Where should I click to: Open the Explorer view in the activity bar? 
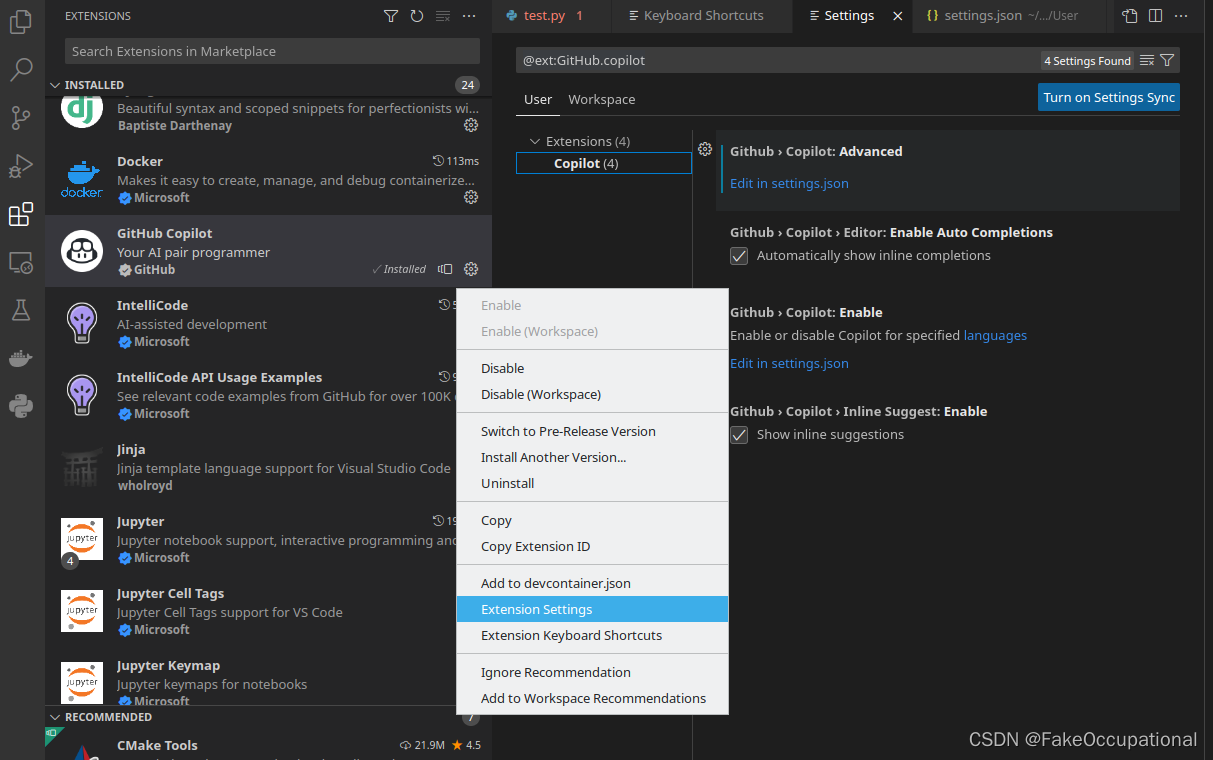click(22, 22)
